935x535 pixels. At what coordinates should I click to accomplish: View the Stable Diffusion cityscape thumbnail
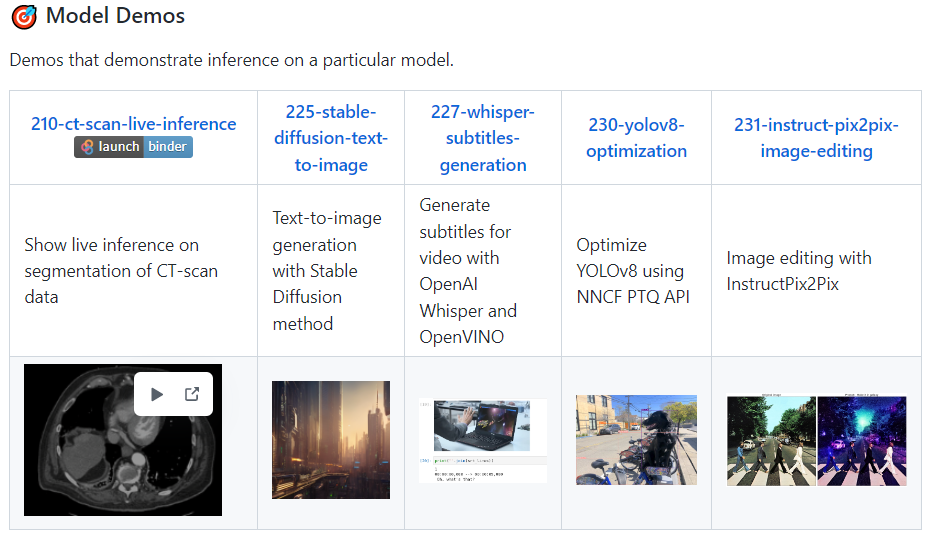coord(331,439)
